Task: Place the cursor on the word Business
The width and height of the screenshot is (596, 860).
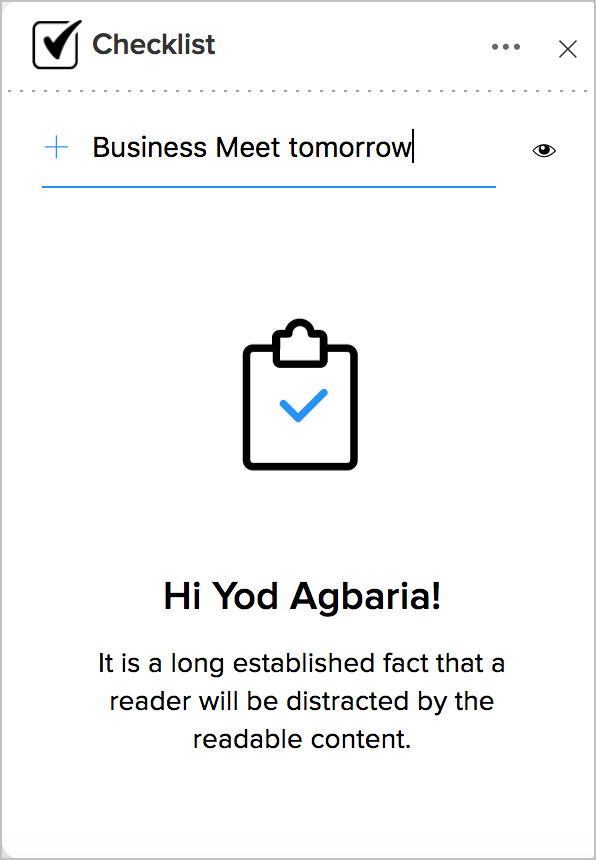Action: [x=150, y=148]
